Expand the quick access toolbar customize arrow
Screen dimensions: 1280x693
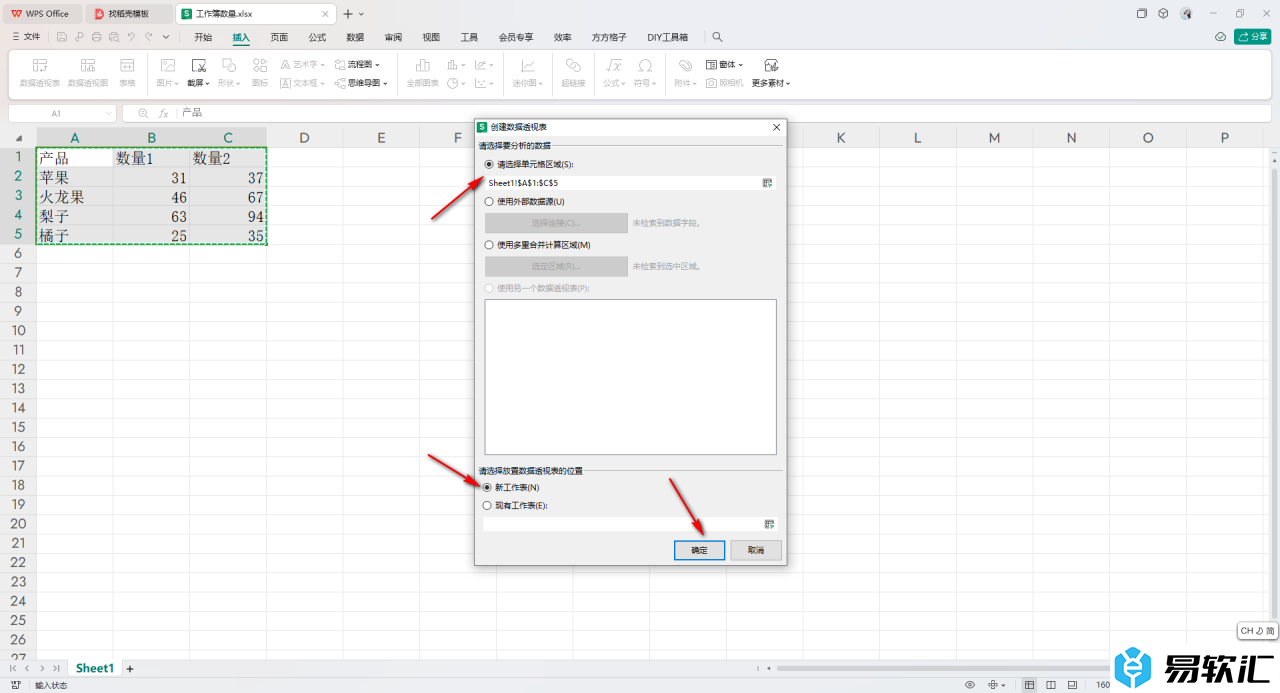tap(166, 37)
